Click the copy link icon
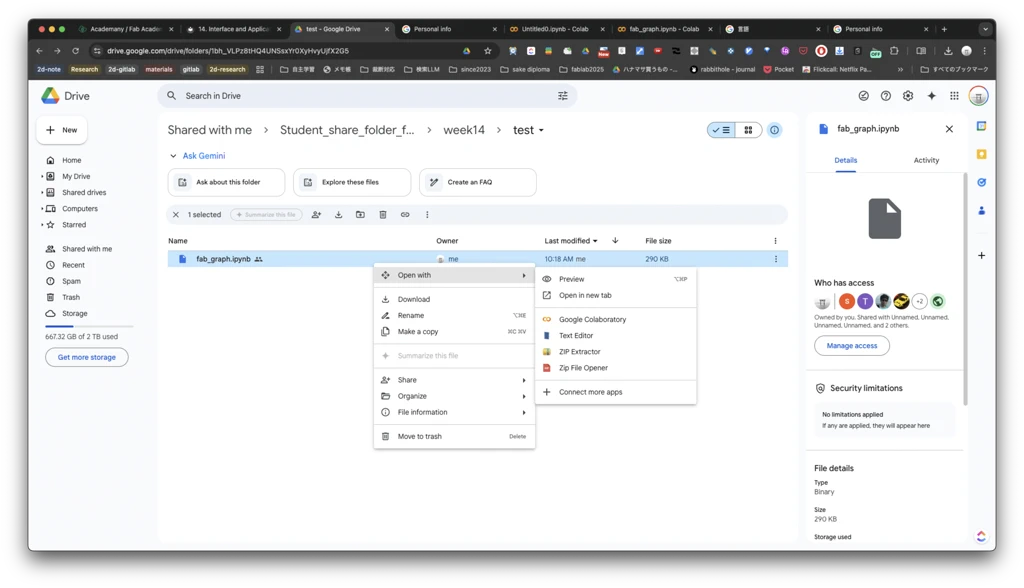This screenshot has width=1024, height=588. click(405, 214)
